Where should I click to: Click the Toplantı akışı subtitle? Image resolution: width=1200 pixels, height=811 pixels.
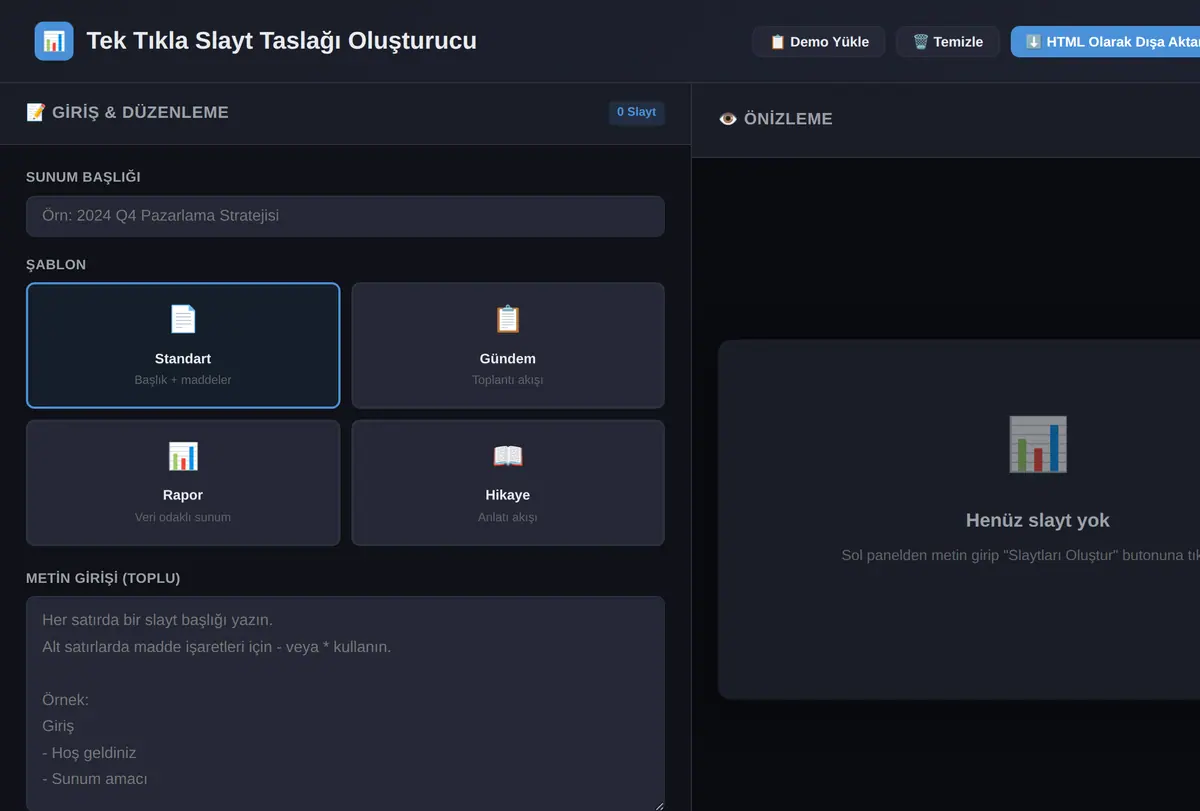pyautogui.click(x=508, y=380)
